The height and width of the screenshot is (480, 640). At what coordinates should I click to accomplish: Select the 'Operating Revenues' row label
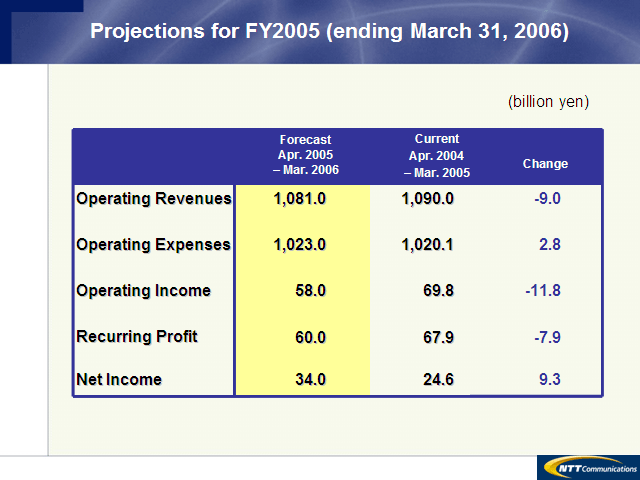(x=154, y=199)
